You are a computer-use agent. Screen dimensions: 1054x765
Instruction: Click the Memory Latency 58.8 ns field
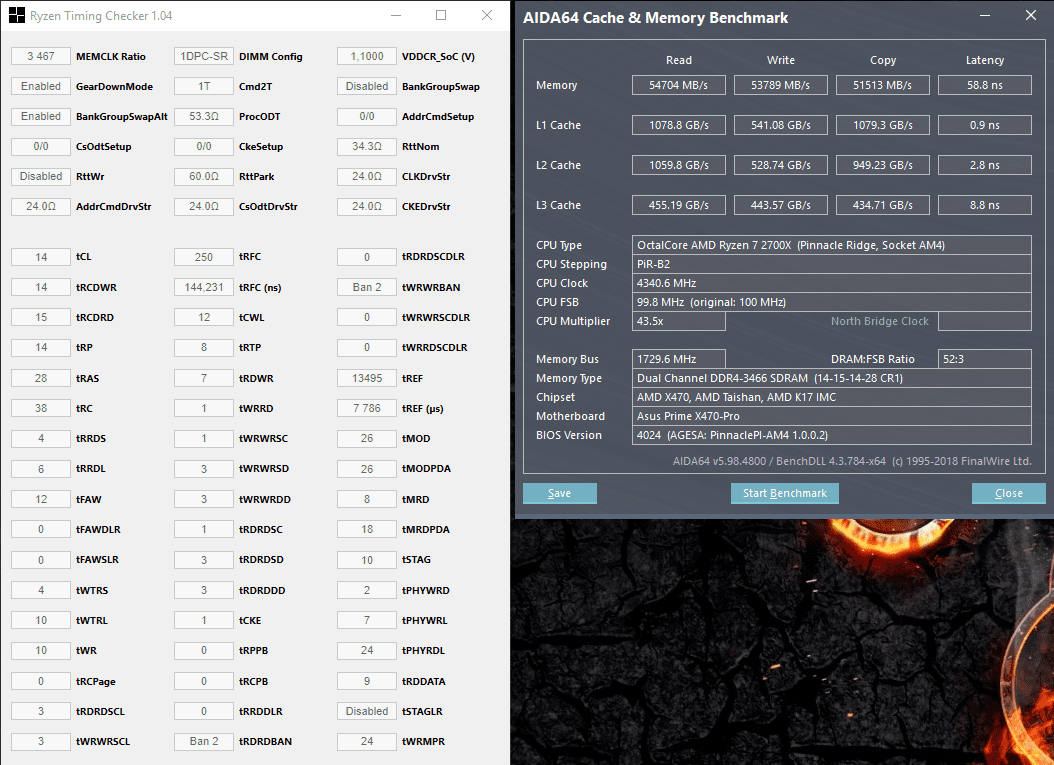[x=985, y=85]
